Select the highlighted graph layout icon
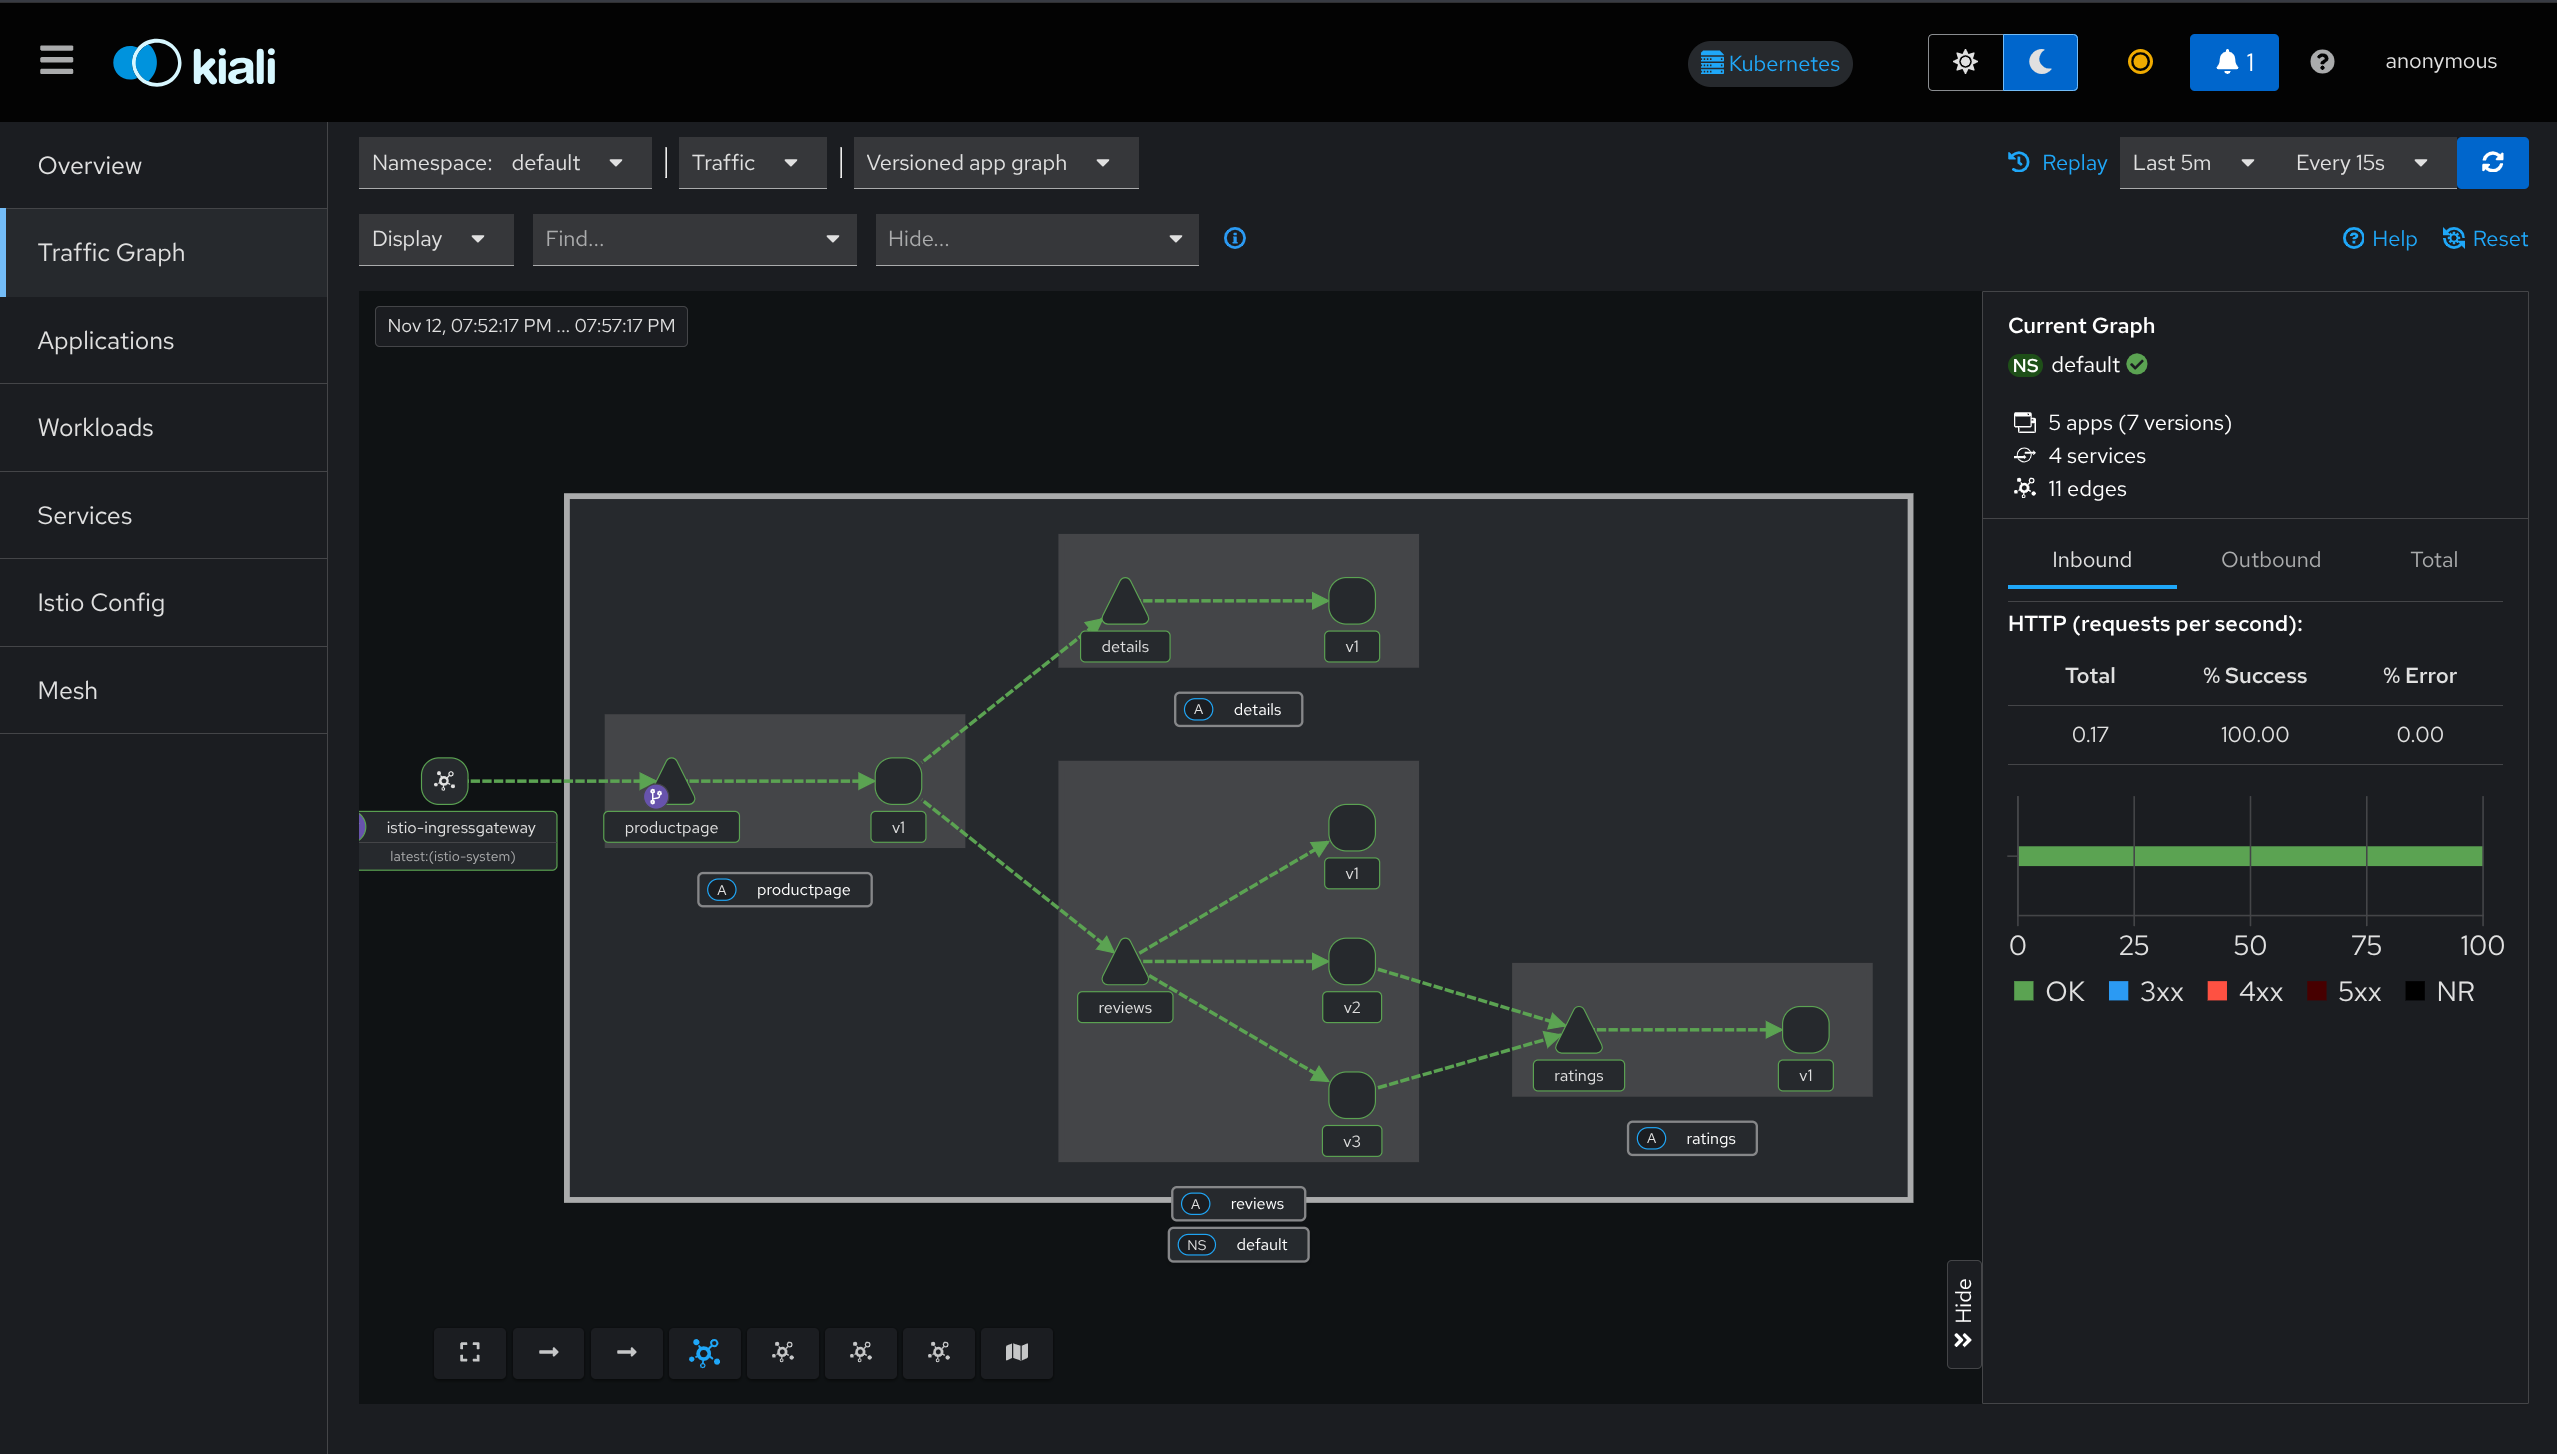The width and height of the screenshot is (2557, 1454). tap(705, 1352)
